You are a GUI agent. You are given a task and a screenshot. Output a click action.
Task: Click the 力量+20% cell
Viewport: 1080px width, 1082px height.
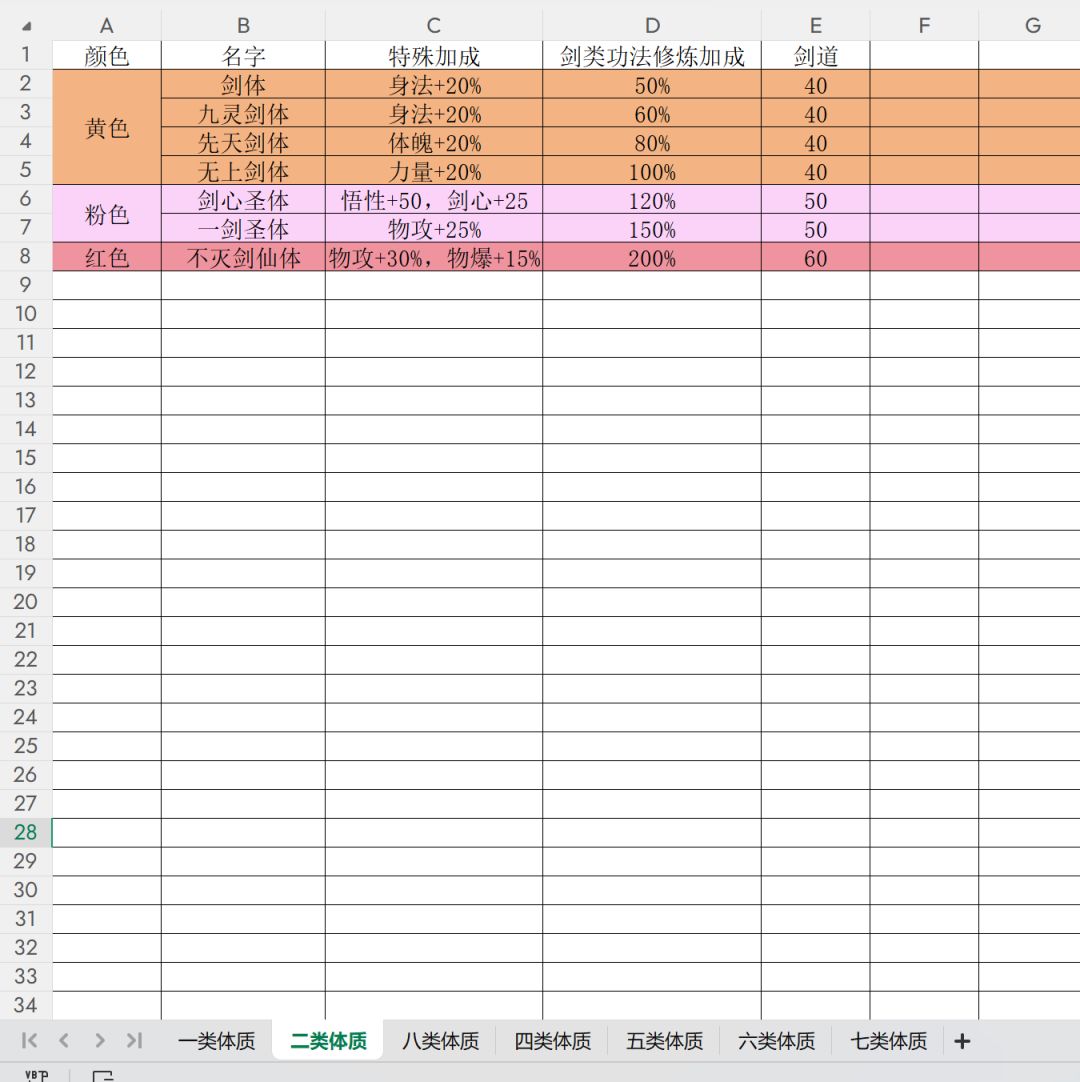coord(433,170)
